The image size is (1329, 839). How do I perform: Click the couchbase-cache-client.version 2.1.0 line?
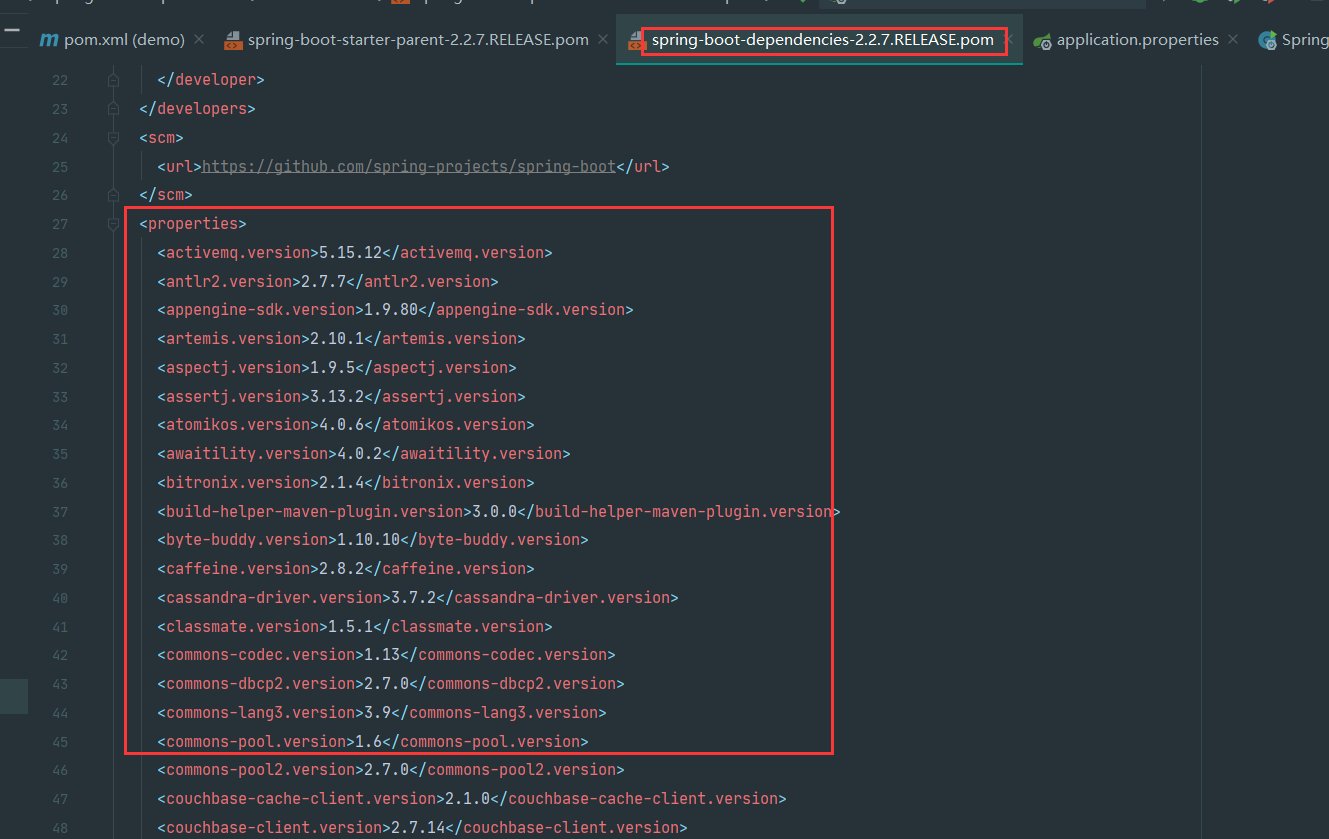(x=472, y=798)
